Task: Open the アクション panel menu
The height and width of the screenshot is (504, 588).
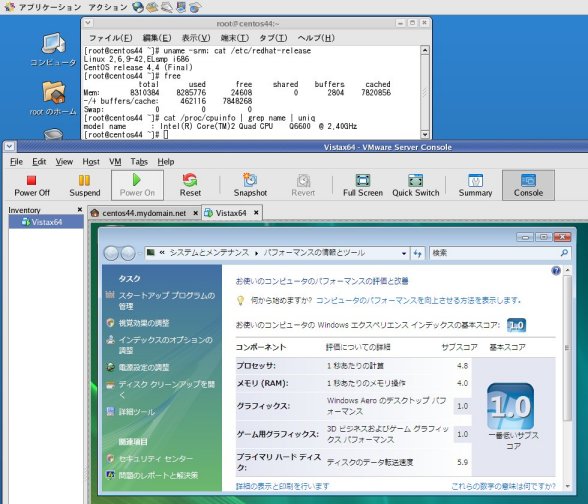Action: tap(108, 7)
